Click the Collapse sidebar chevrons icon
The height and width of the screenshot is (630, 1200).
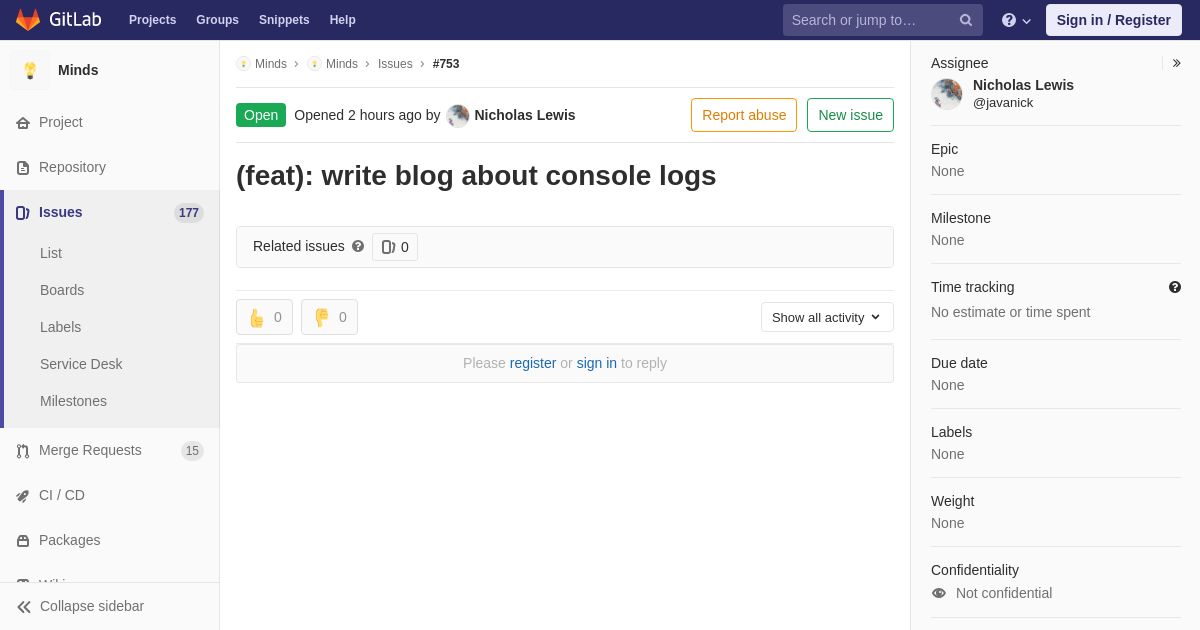24,607
